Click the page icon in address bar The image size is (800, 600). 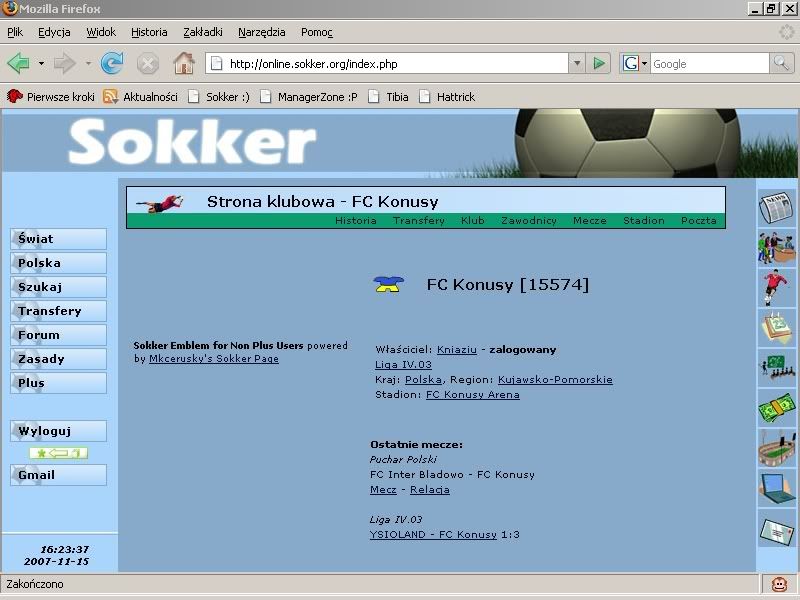tap(217, 64)
